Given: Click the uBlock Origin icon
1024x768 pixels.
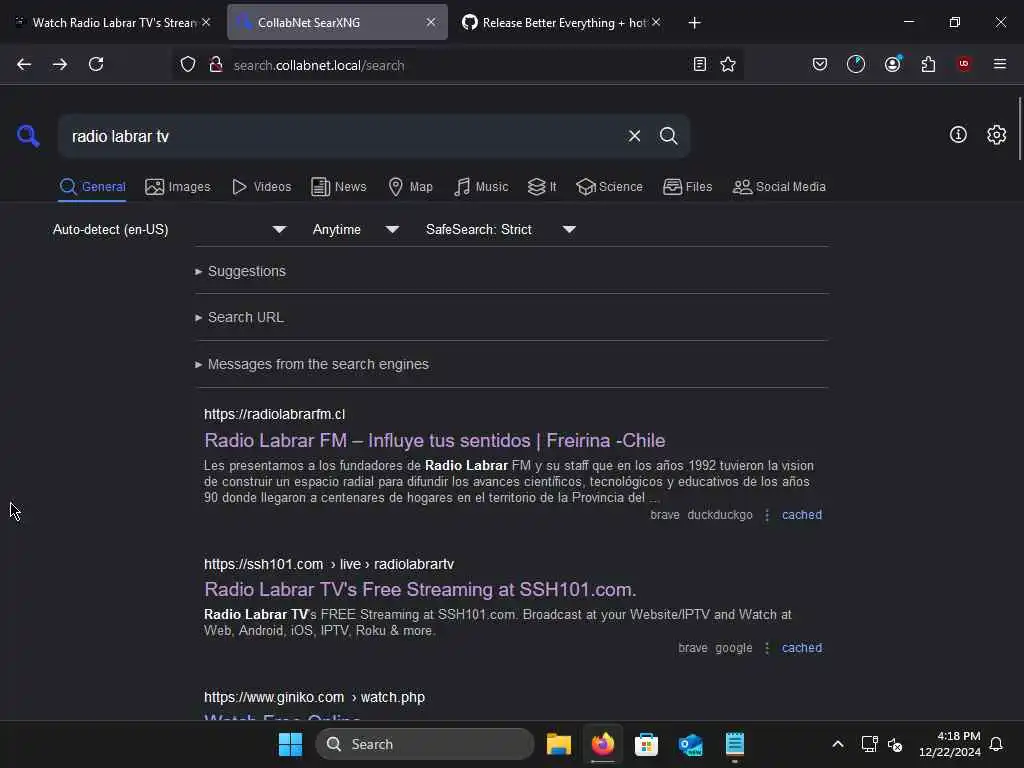Looking at the screenshot, I should (964, 64).
